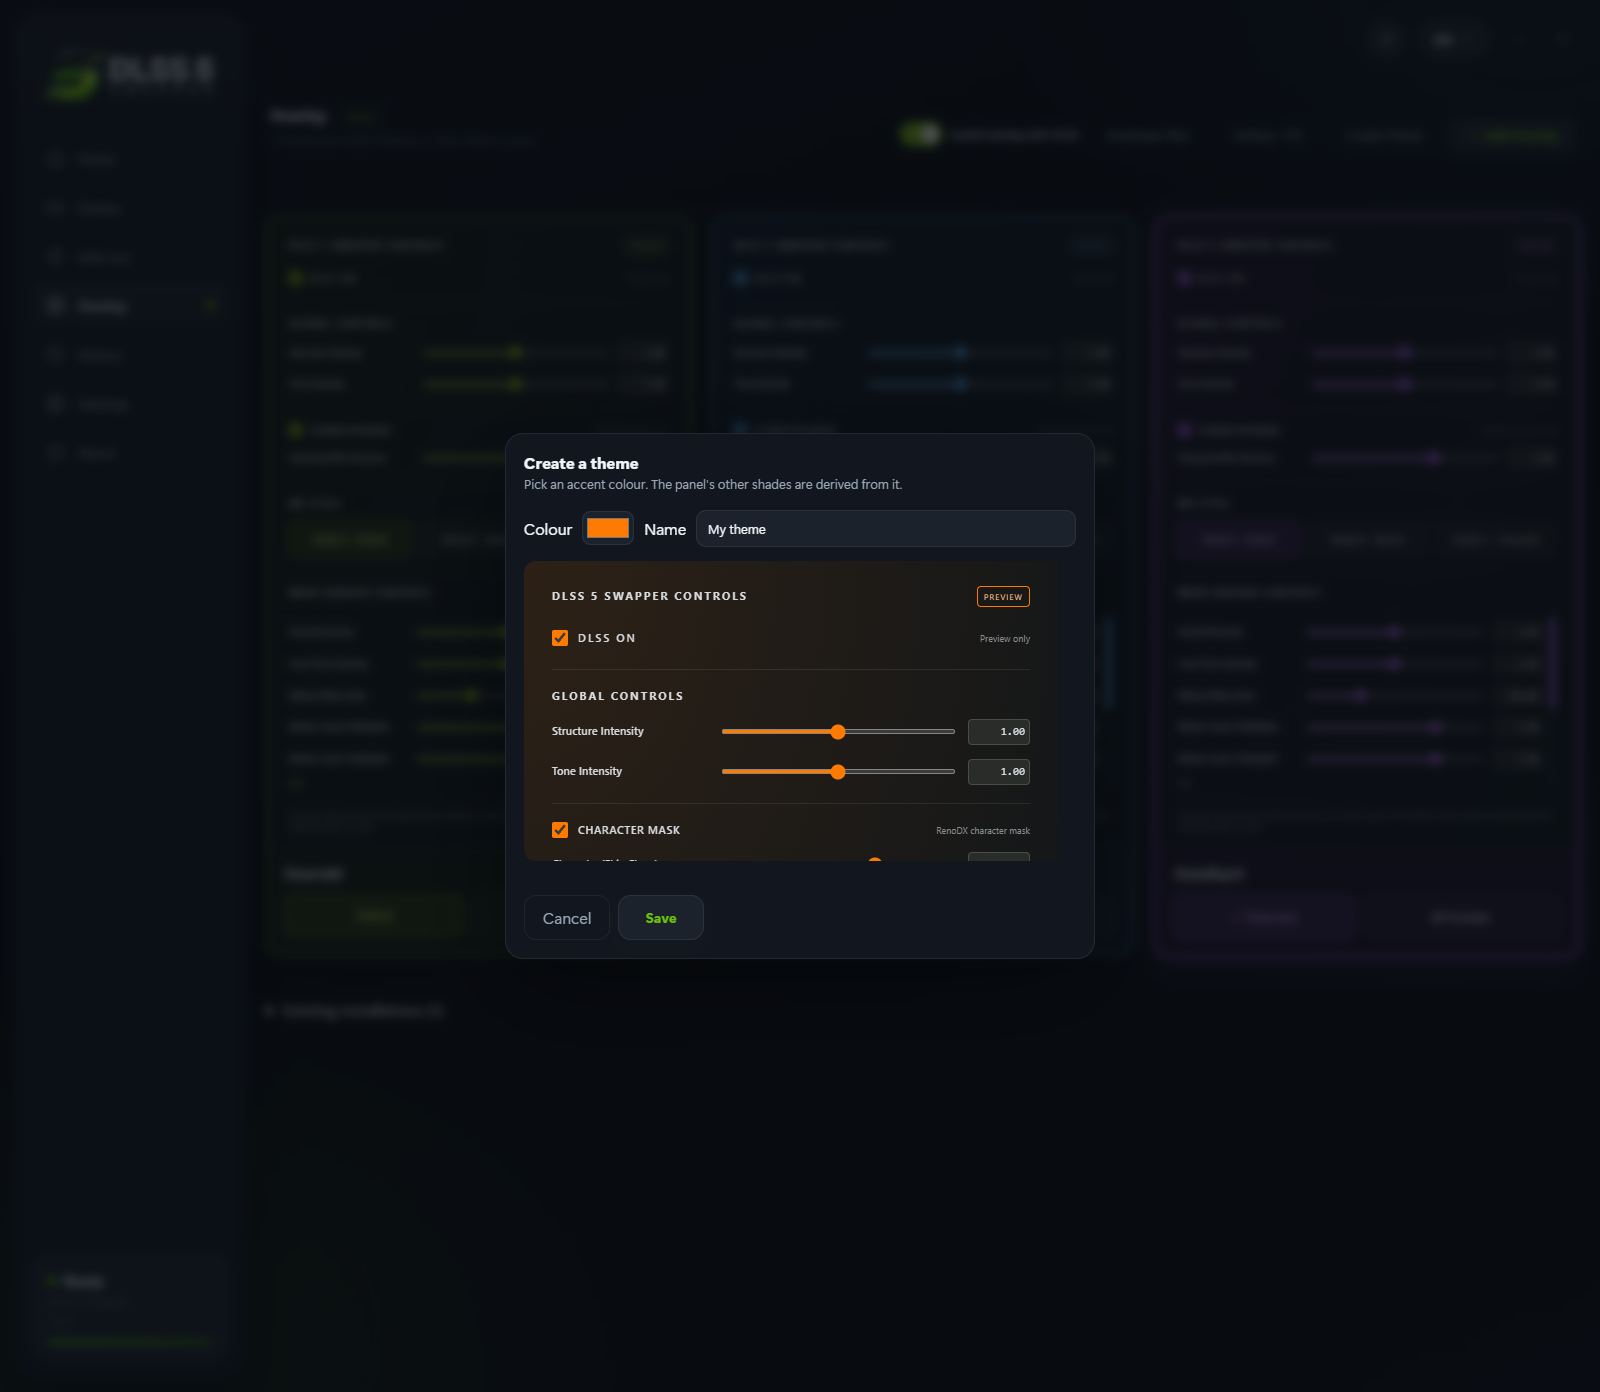Open the orange Colour swatch picker
The height and width of the screenshot is (1392, 1600).
[608, 528]
